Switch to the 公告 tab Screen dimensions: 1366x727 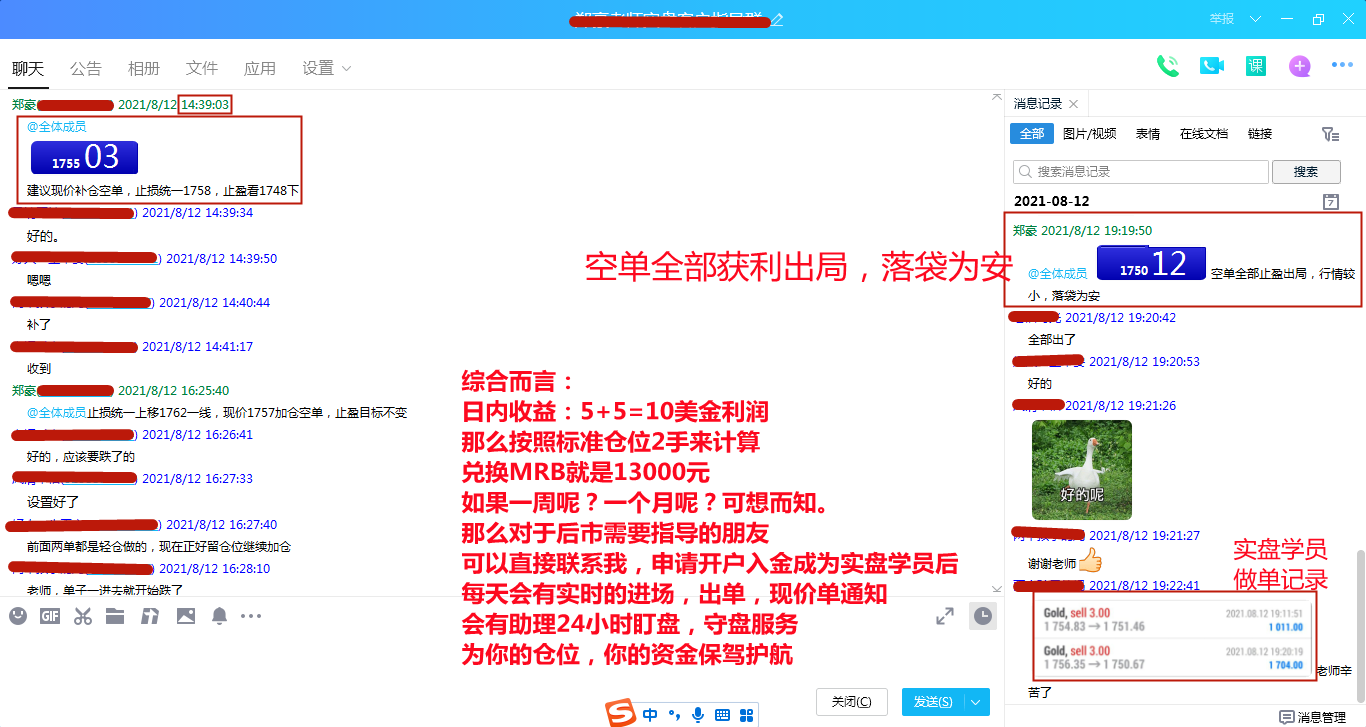point(86,68)
